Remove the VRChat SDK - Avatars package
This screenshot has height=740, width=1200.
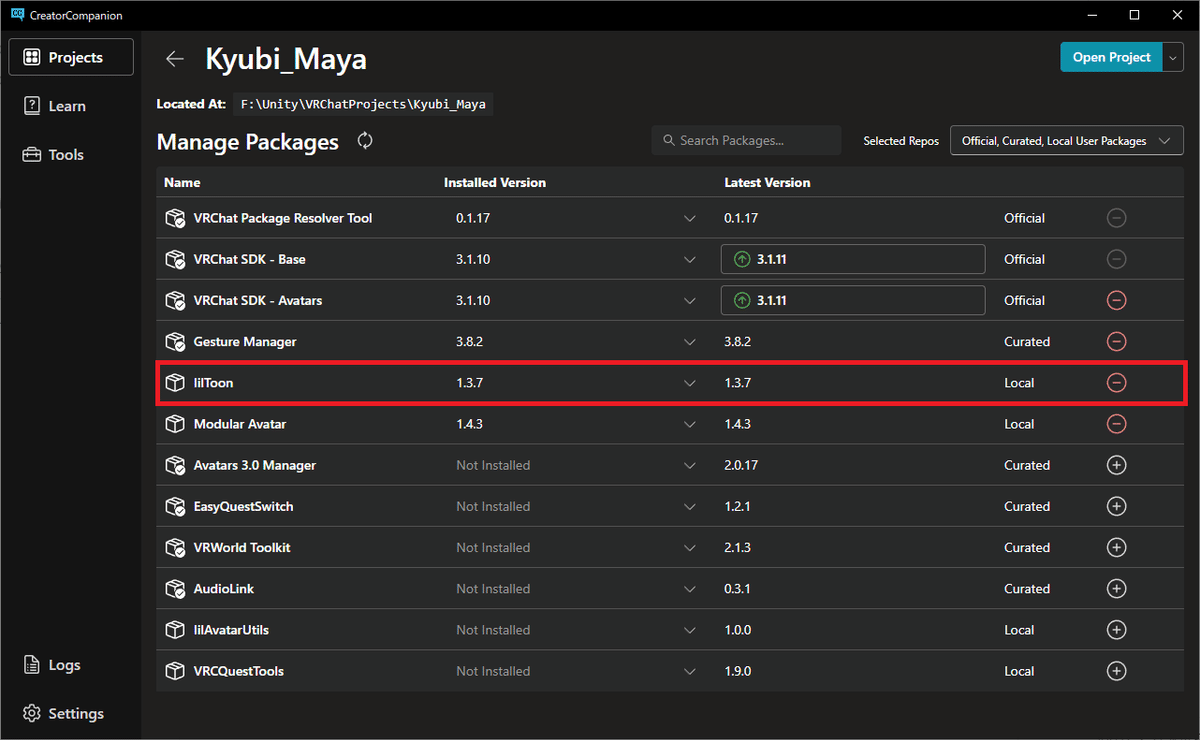tap(1117, 300)
